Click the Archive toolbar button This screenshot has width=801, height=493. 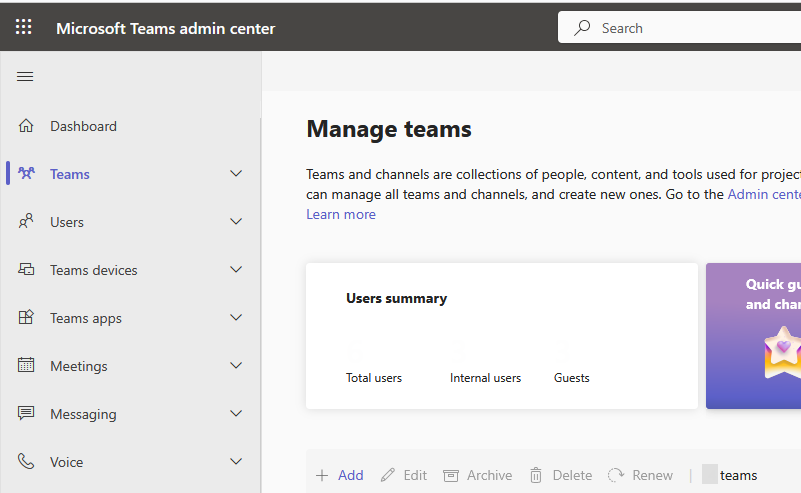coord(478,476)
